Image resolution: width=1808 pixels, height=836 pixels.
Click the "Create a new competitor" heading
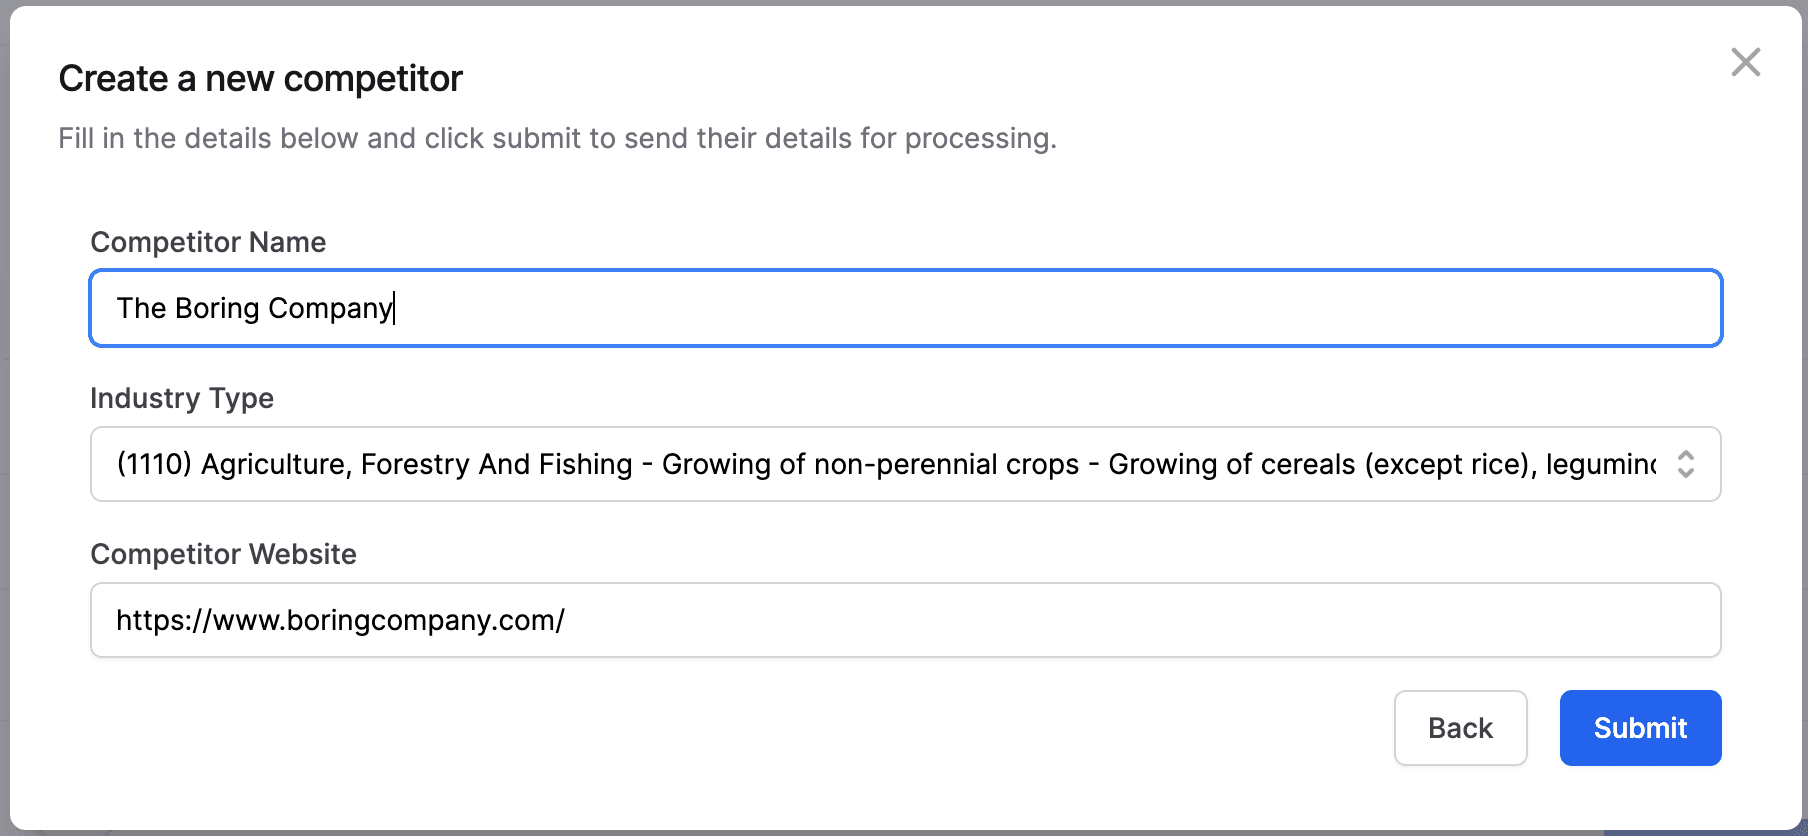260,79
